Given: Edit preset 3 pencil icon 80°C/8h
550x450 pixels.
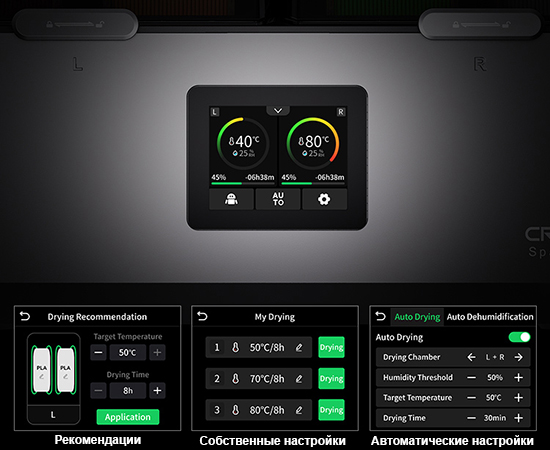Looking at the screenshot, I should (x=299, y=410).
